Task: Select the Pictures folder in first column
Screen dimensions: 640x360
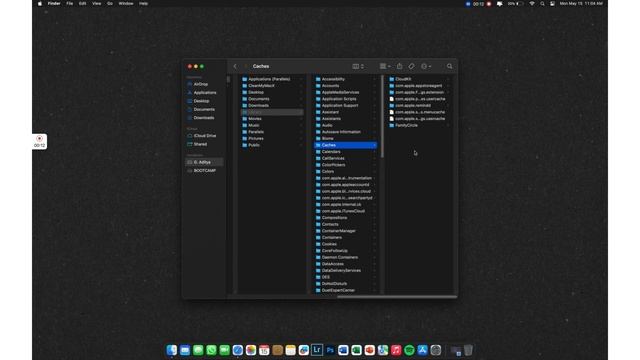Action: (272, 138)
